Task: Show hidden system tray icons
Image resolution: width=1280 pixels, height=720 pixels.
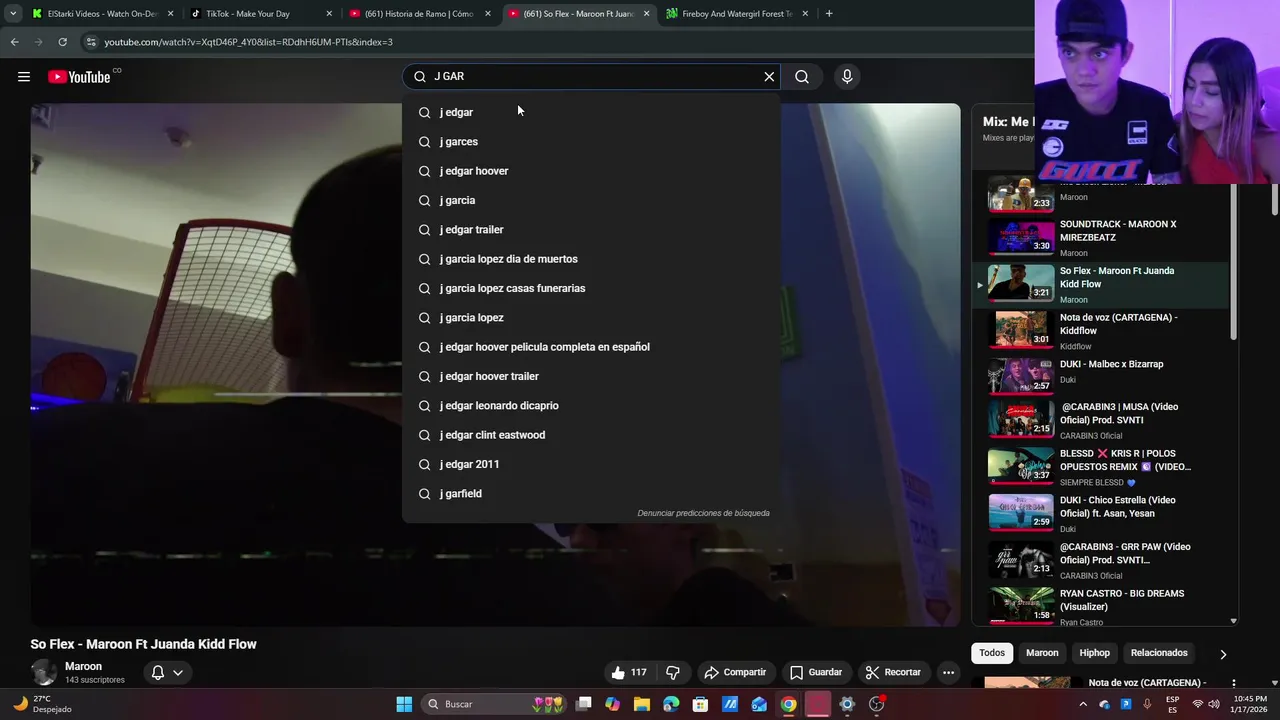Action: pos(1083,704)
